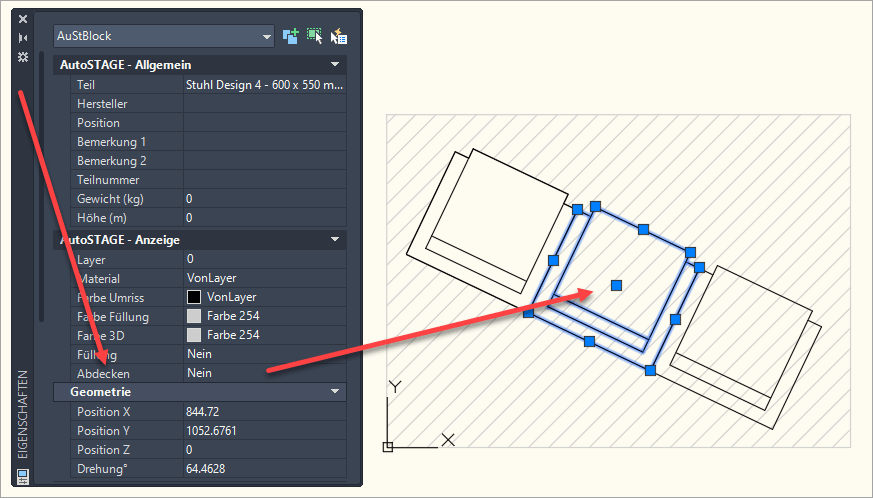The height and width of the screenshot is (498, 873).
Task: Select the Teil row showing Stuhl Design 4
Action: tap(265, 85)
